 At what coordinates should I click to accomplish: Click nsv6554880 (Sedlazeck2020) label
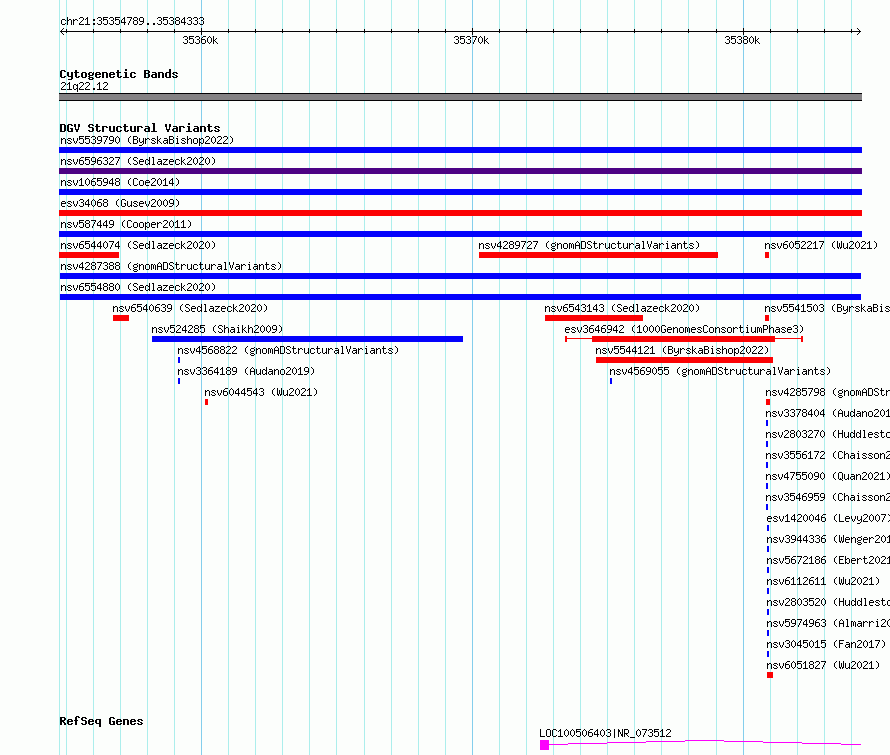click(138, 287)
